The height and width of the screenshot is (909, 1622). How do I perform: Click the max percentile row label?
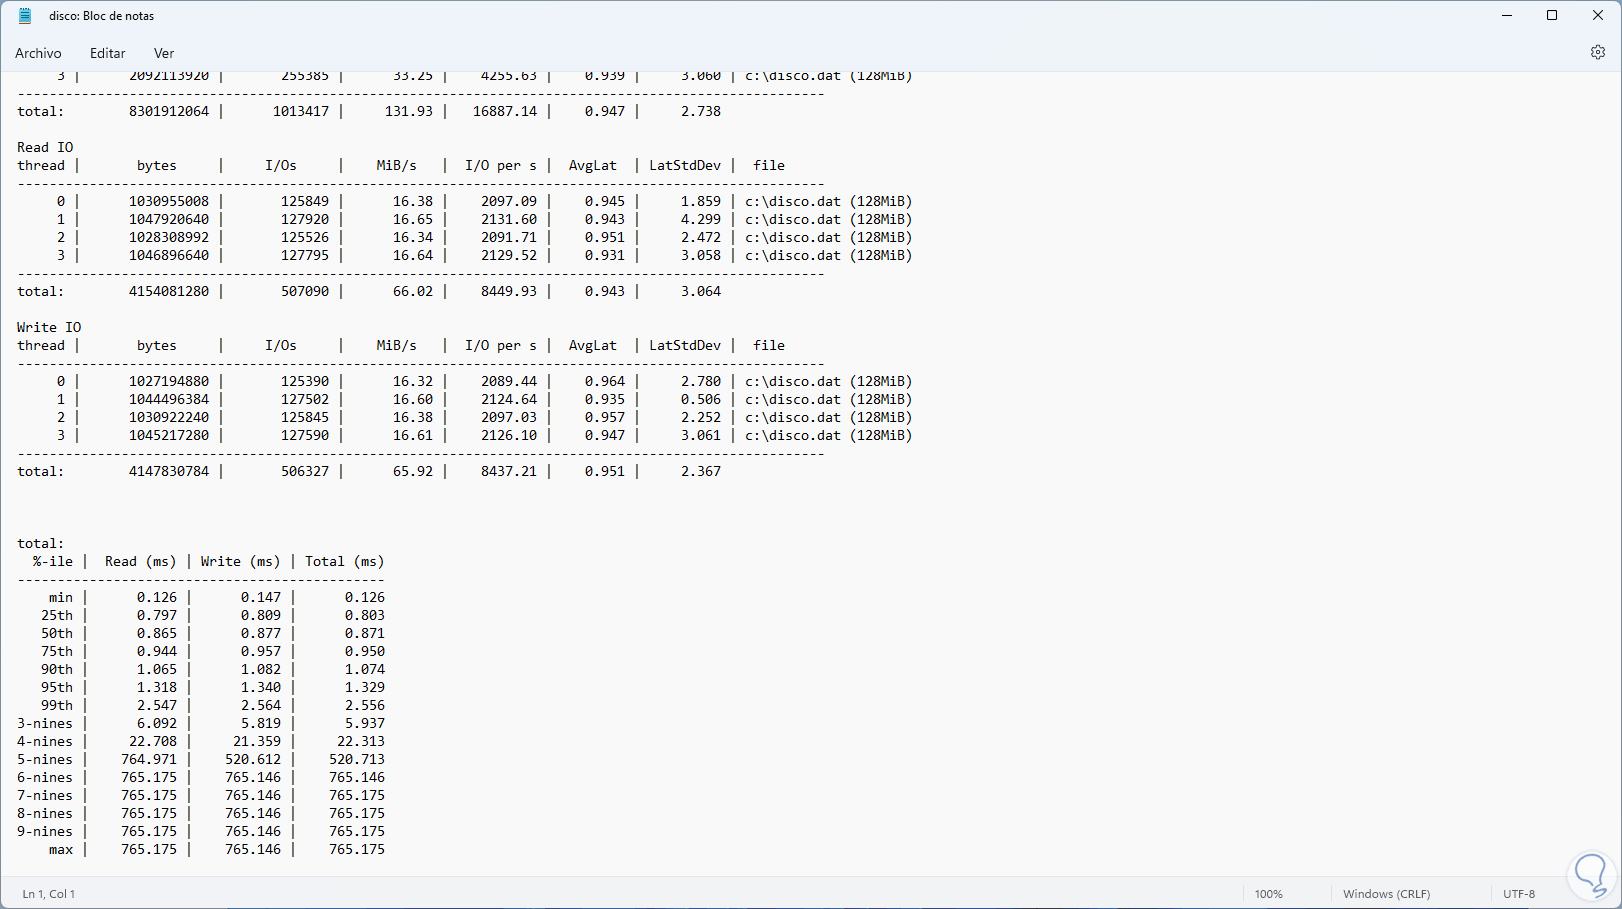(x=61, y=849)
